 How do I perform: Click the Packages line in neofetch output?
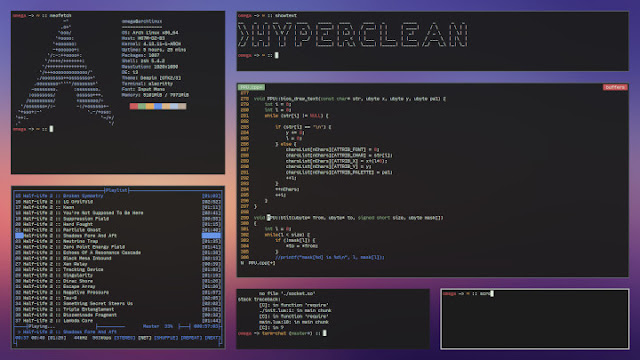click(140, 55)
